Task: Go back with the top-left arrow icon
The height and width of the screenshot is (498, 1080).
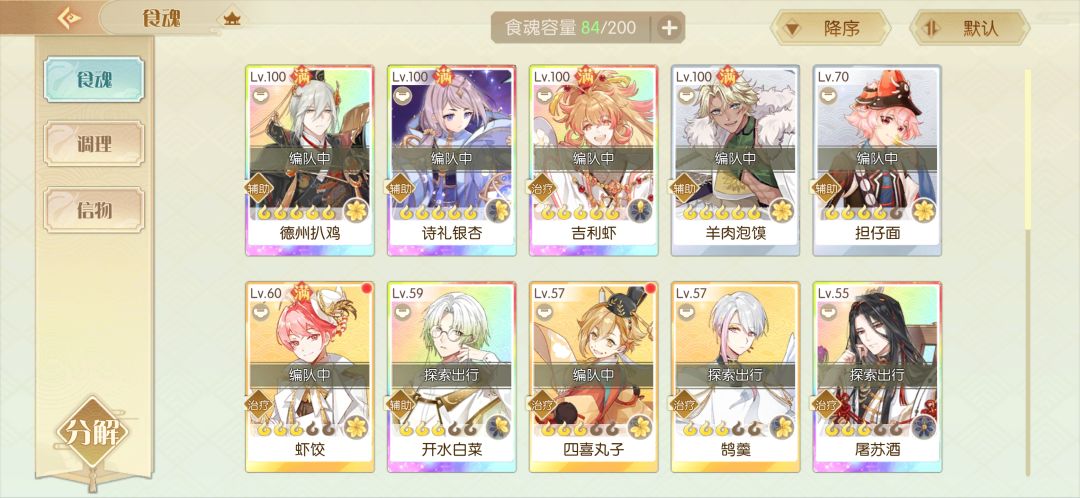Action: coord(69,18)
